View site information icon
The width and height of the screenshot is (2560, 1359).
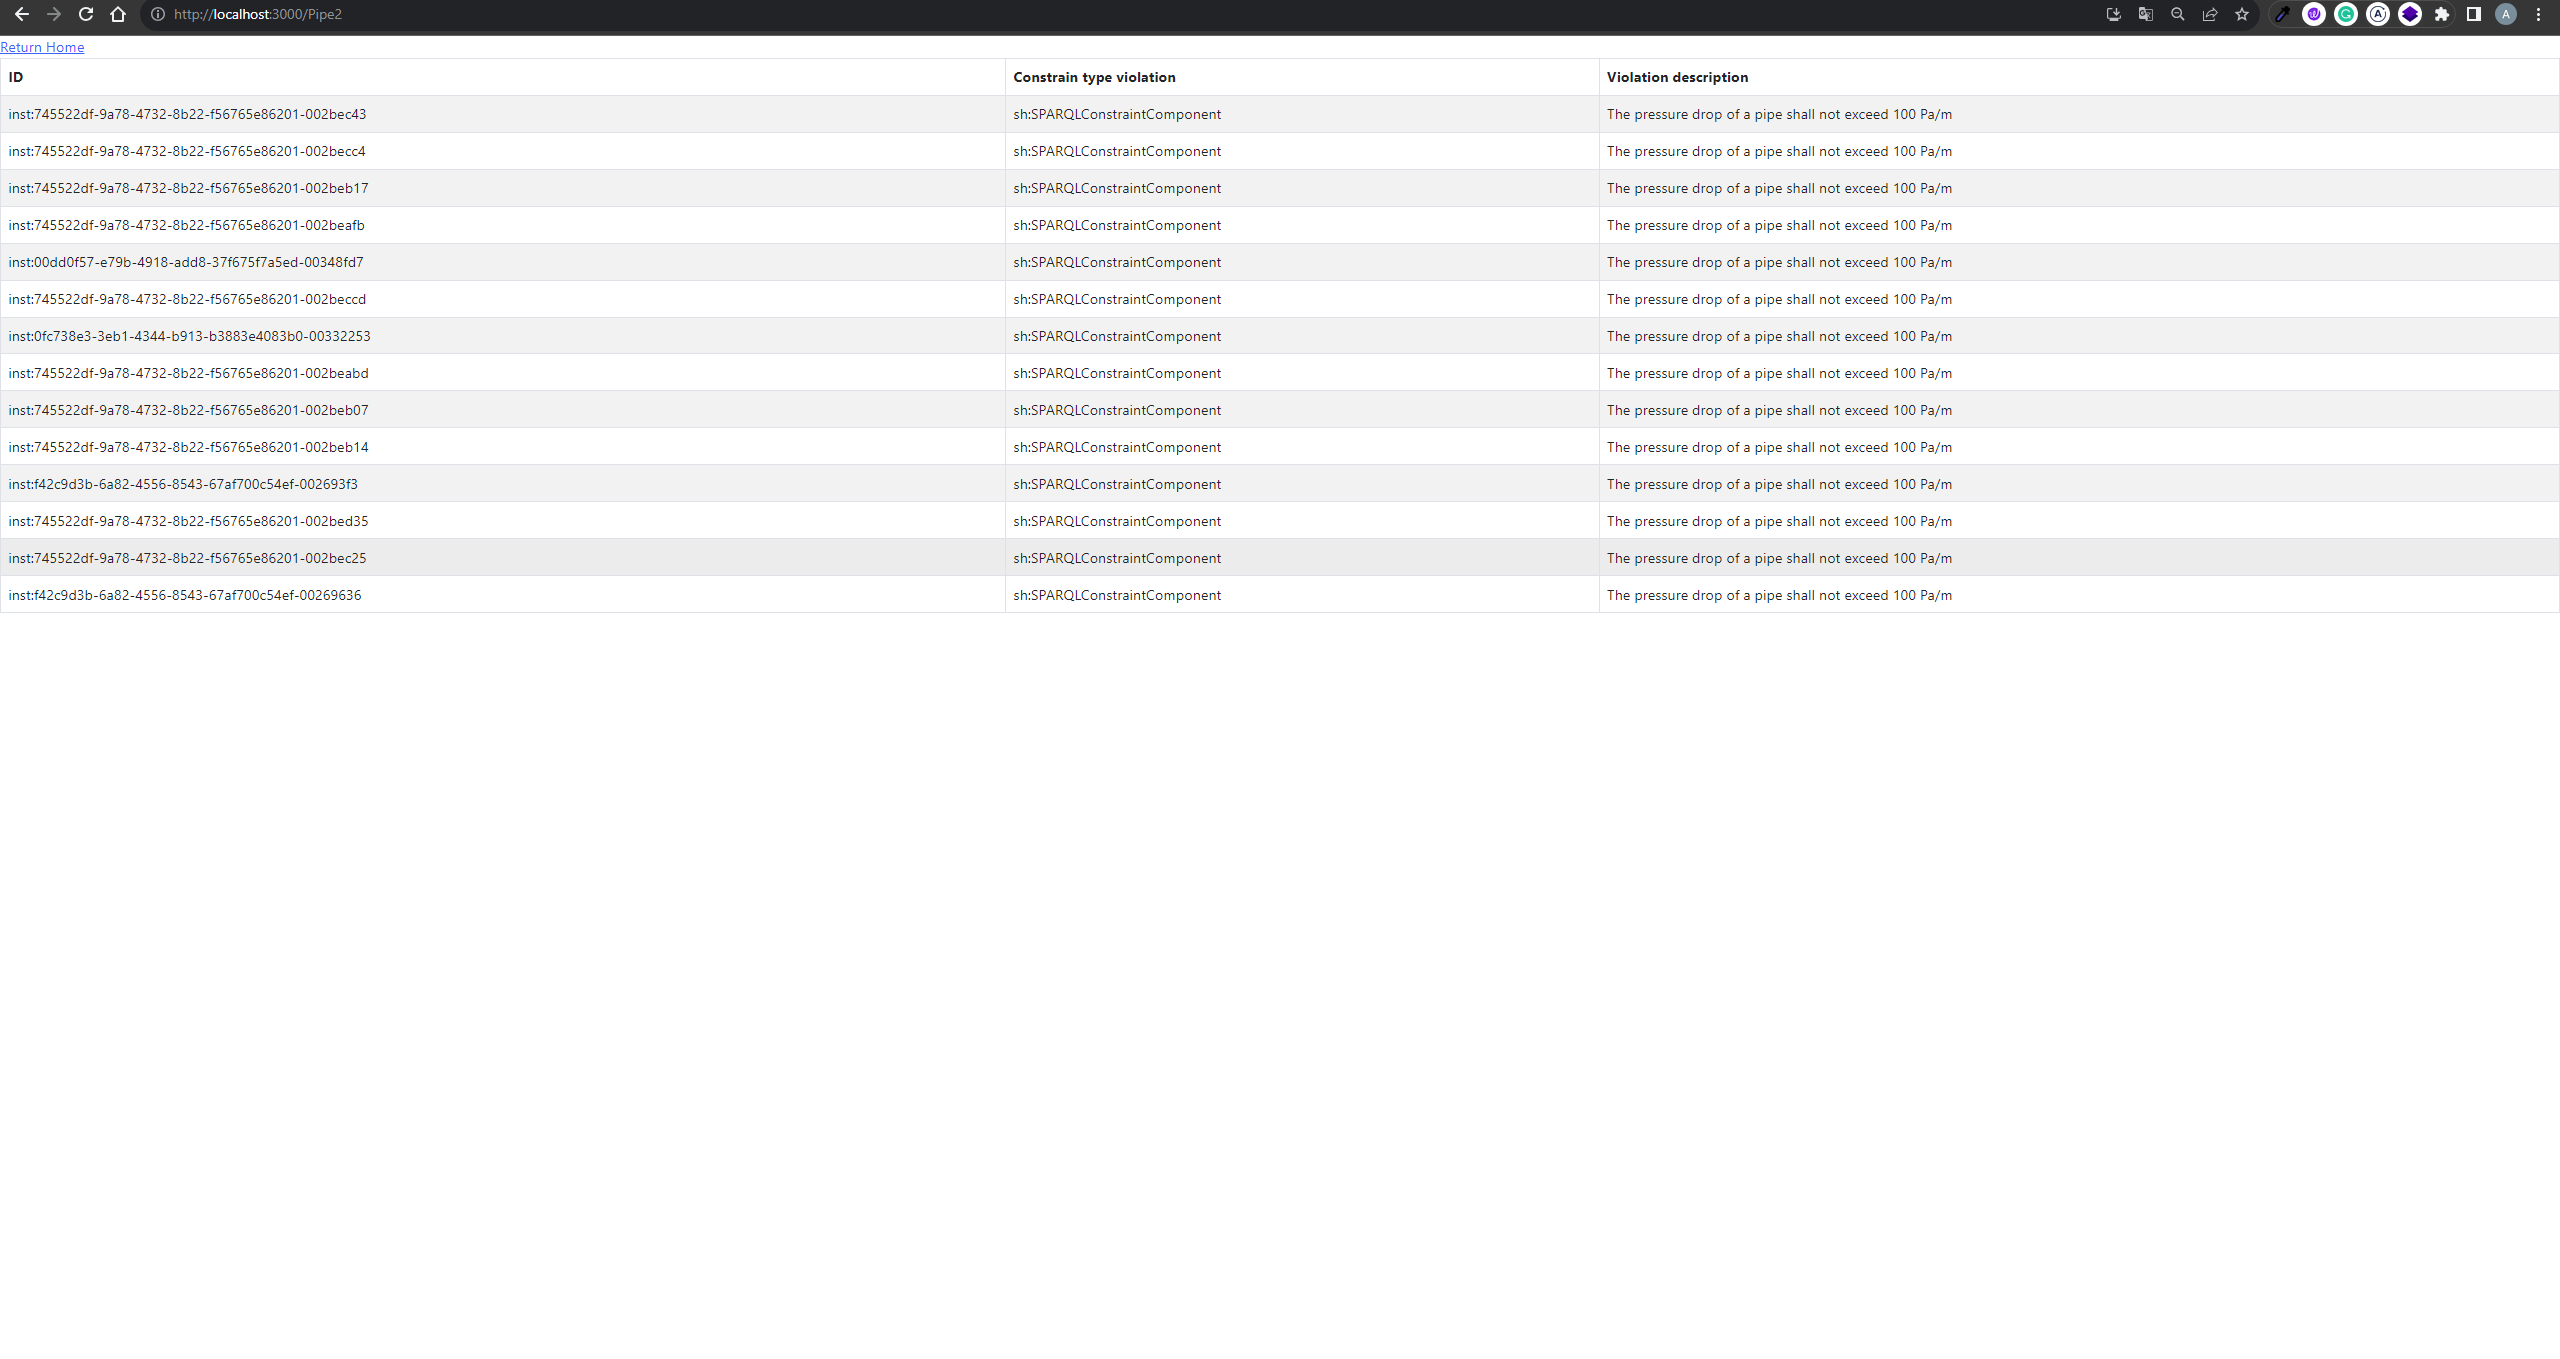pyautogui.click(x=157, y=14)
